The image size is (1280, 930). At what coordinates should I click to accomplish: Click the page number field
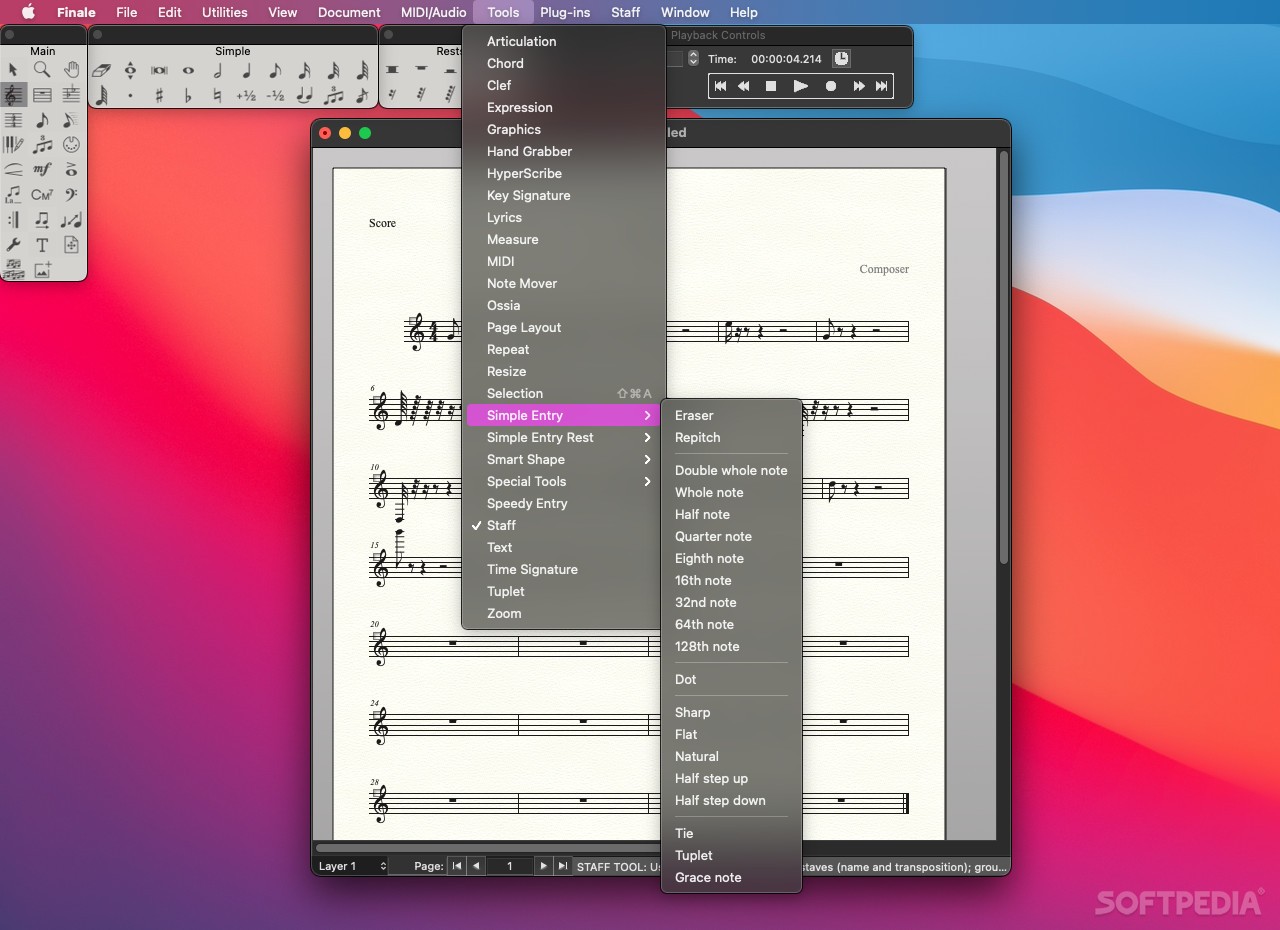(509, 866)
